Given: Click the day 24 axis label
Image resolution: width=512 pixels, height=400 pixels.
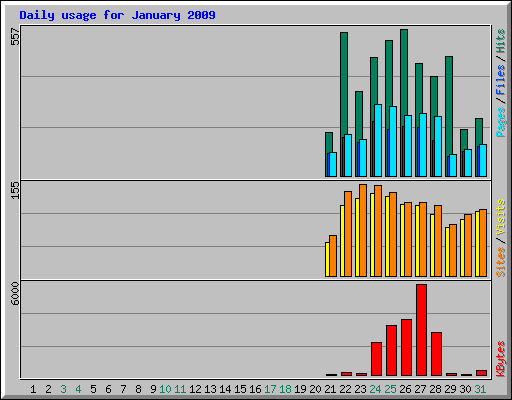Looking at the screenshot, I should 375,389.
